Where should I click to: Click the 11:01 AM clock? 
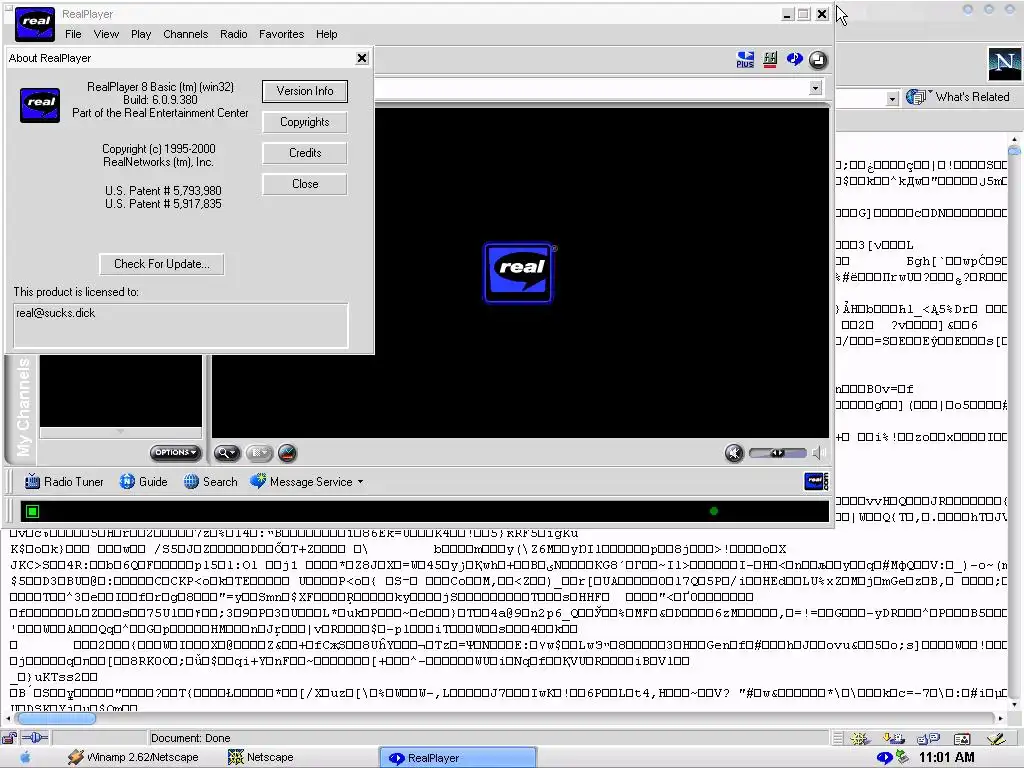(x=946, y=758)
